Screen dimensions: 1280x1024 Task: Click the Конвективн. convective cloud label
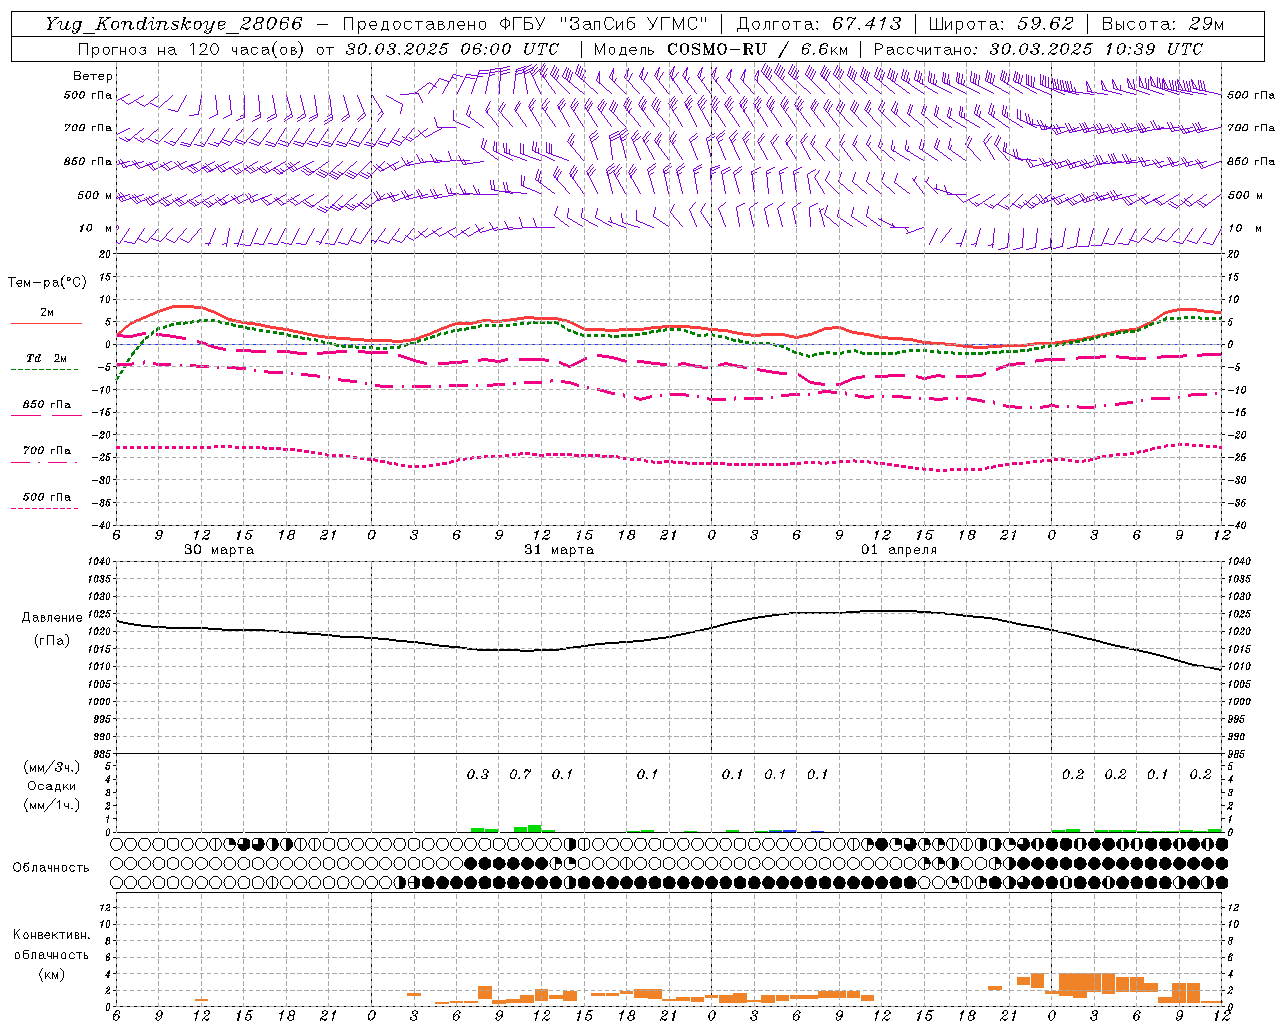pyautogui.click(x=52, y=935)
